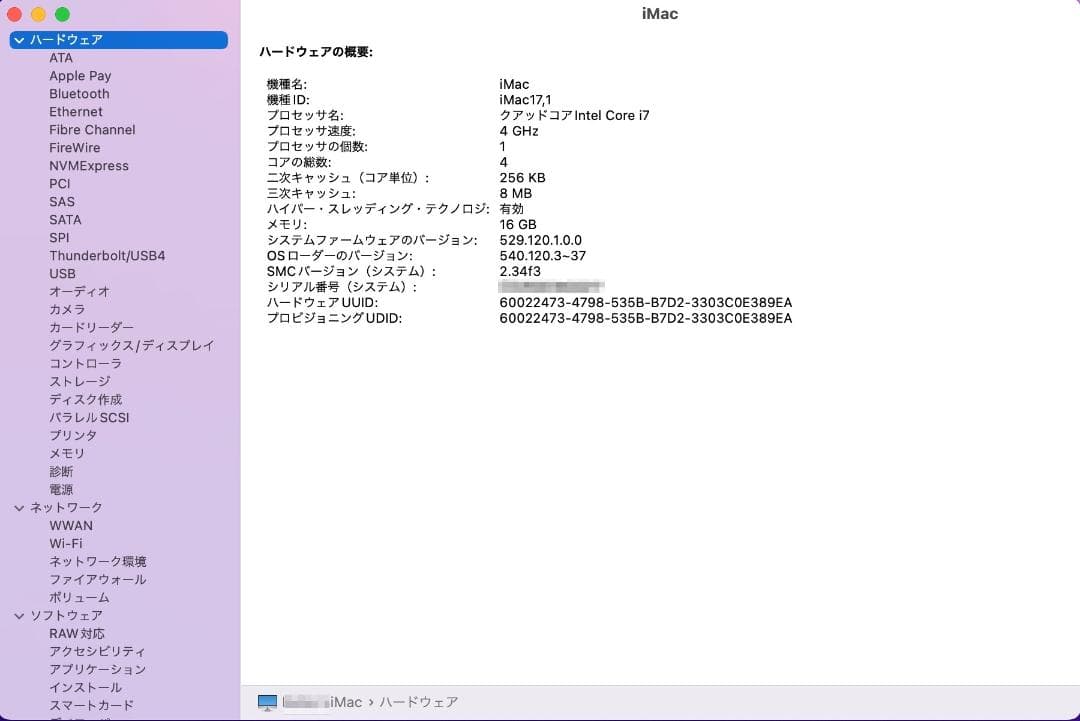Screen dimensions: 1080x721
Task: Click the 4 GHz processor speed value
Action: pyautogui.click(x=519, y=131)
